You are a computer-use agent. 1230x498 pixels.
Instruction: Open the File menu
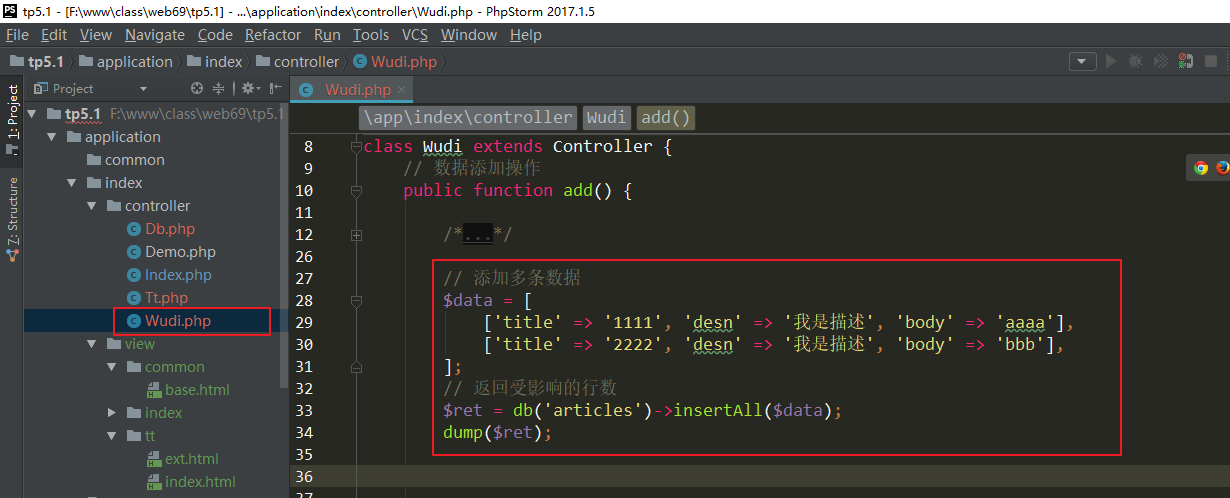pos(17,35)
